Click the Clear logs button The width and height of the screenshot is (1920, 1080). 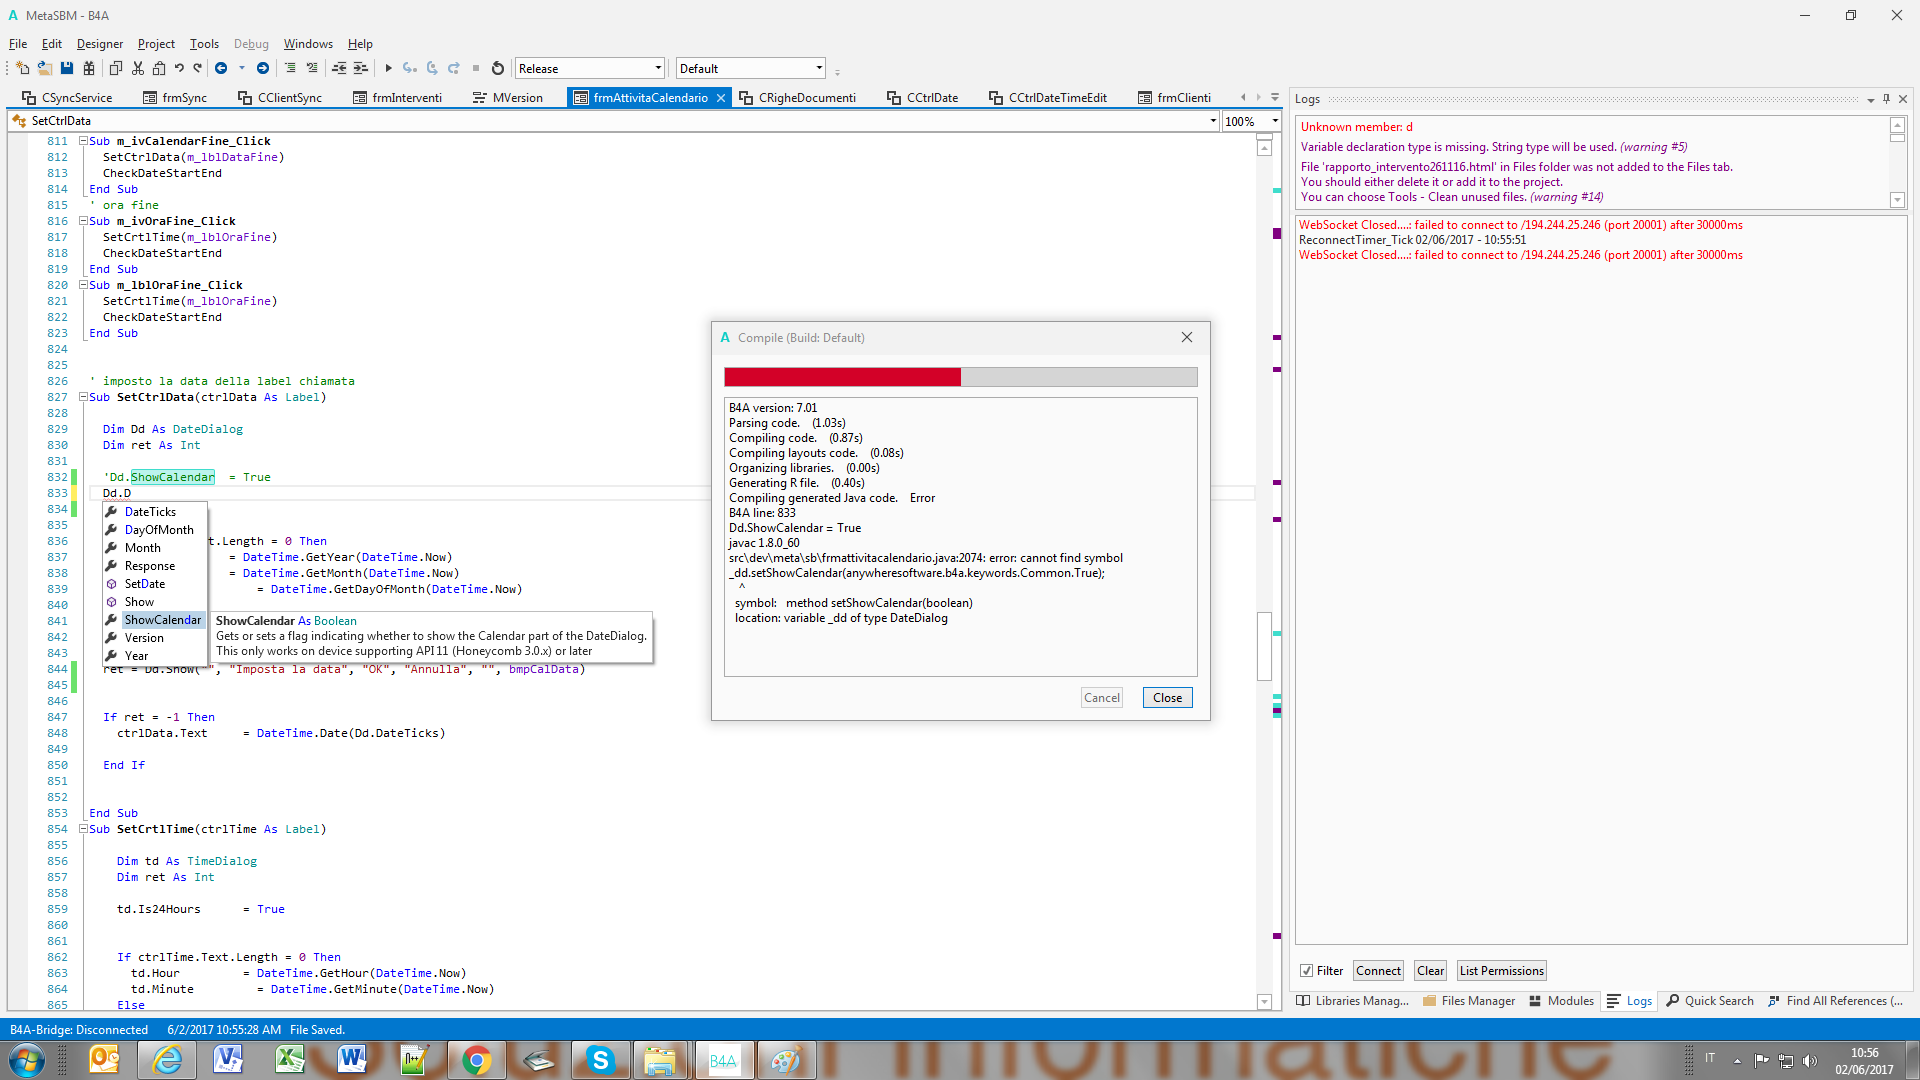click(x=1430, y=971)
